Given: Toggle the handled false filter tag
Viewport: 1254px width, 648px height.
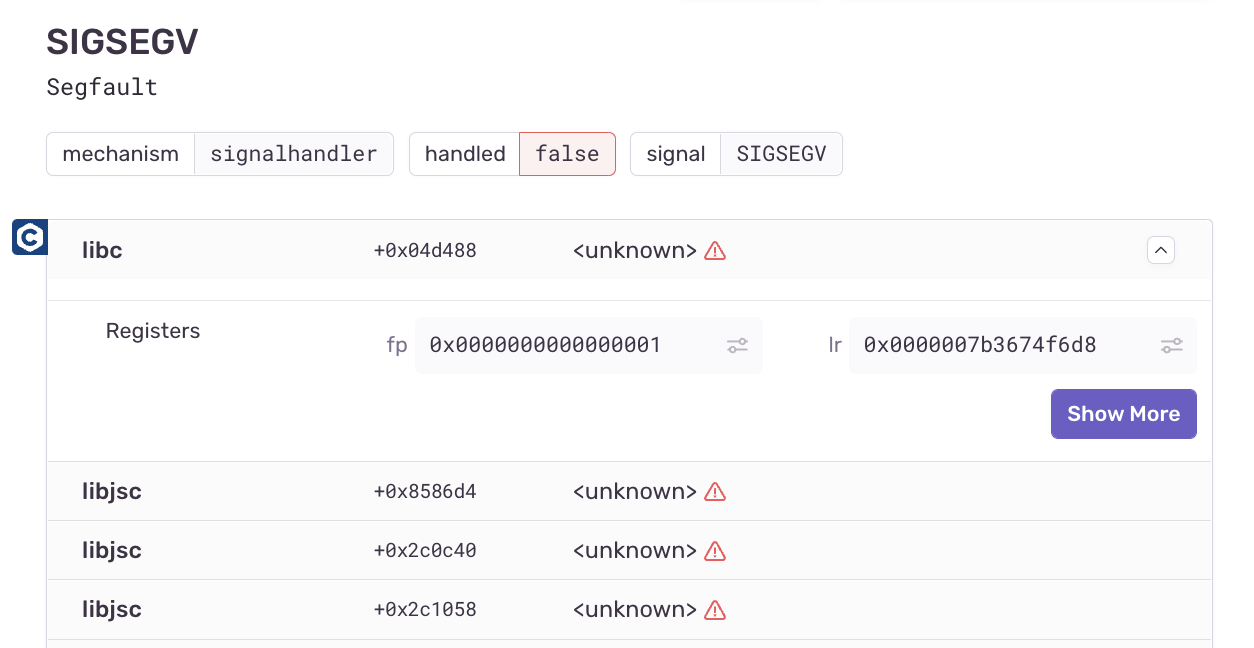Looking at the screenshot, I should point(567,153).
